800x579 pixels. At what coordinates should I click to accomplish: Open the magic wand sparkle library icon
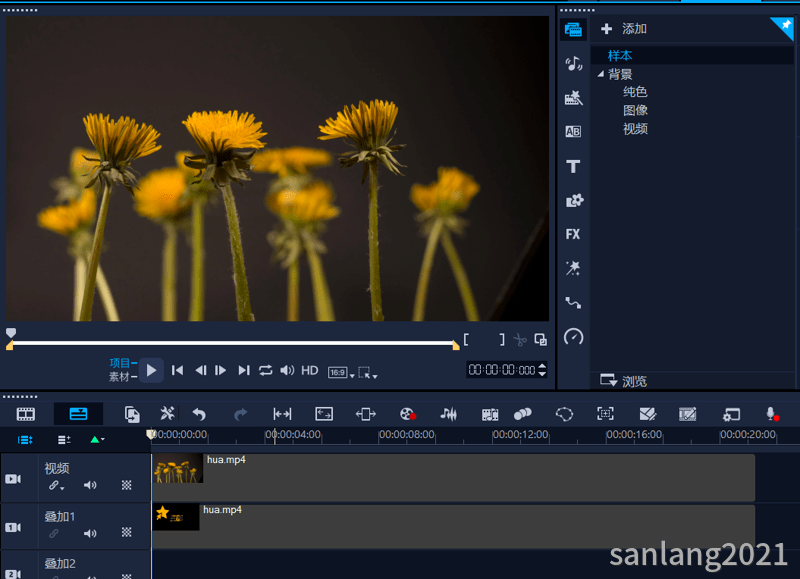[573, 268]
